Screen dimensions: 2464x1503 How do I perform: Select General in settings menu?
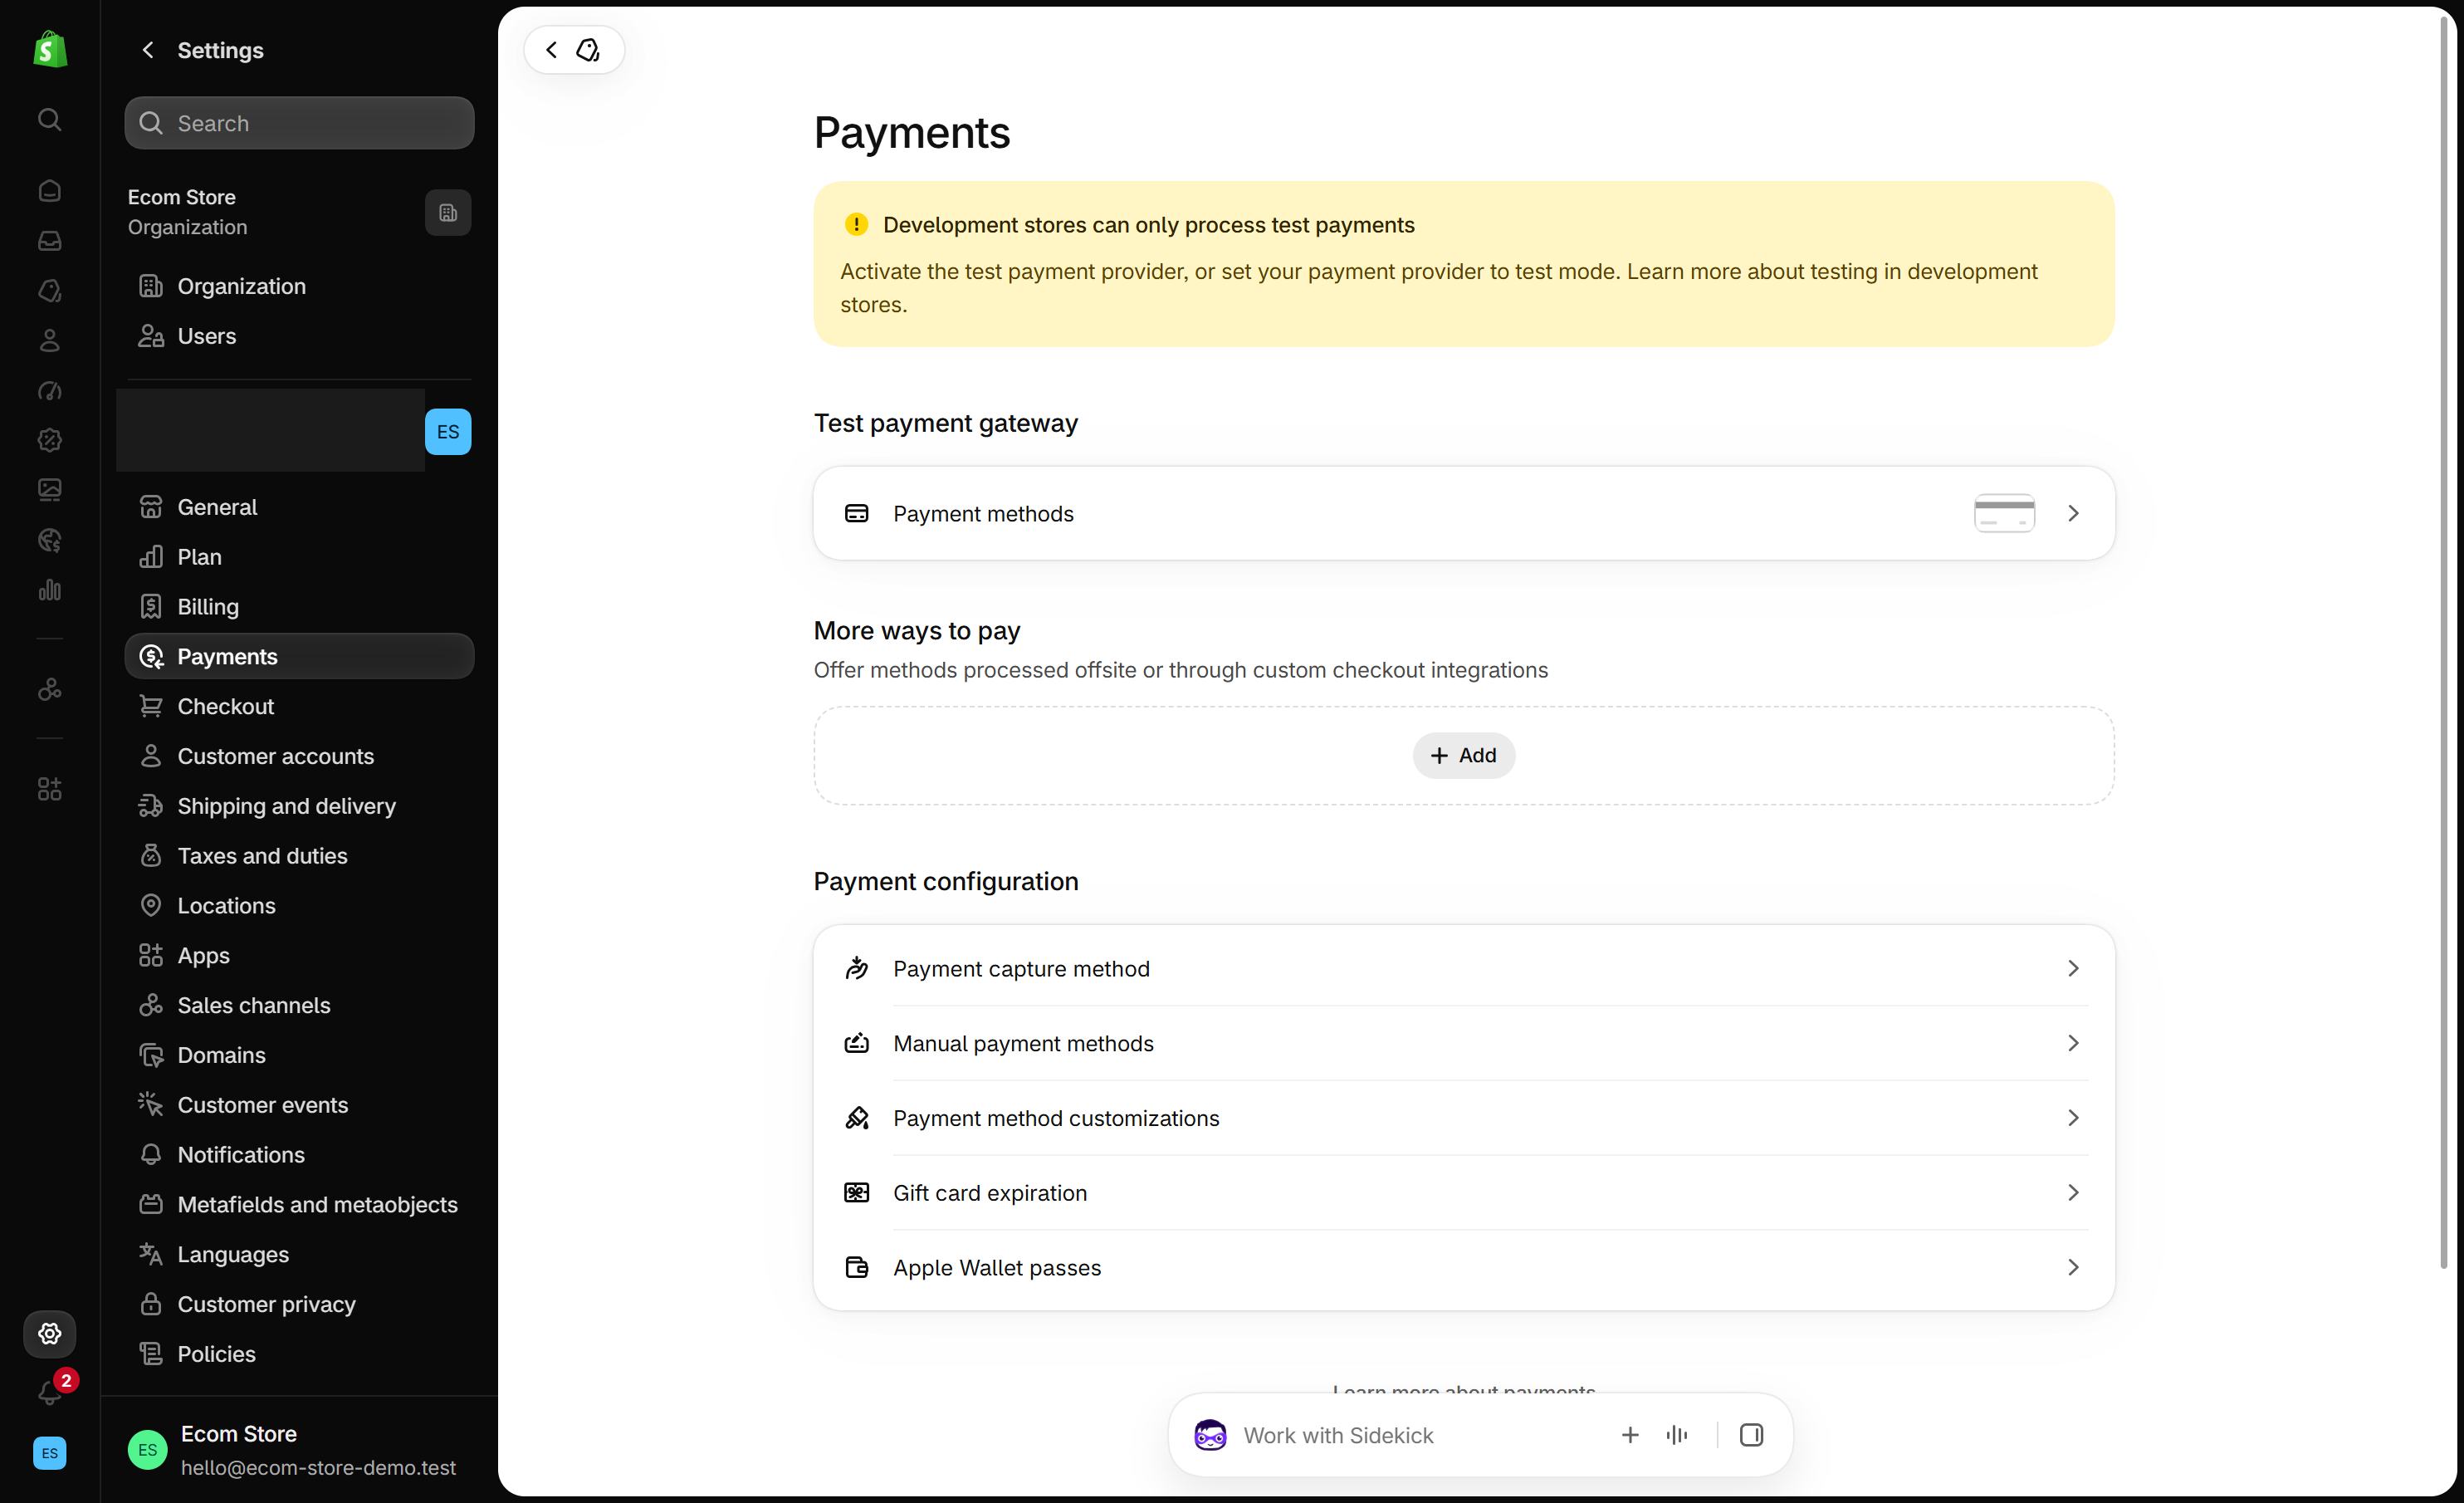(x=299, y=507)
